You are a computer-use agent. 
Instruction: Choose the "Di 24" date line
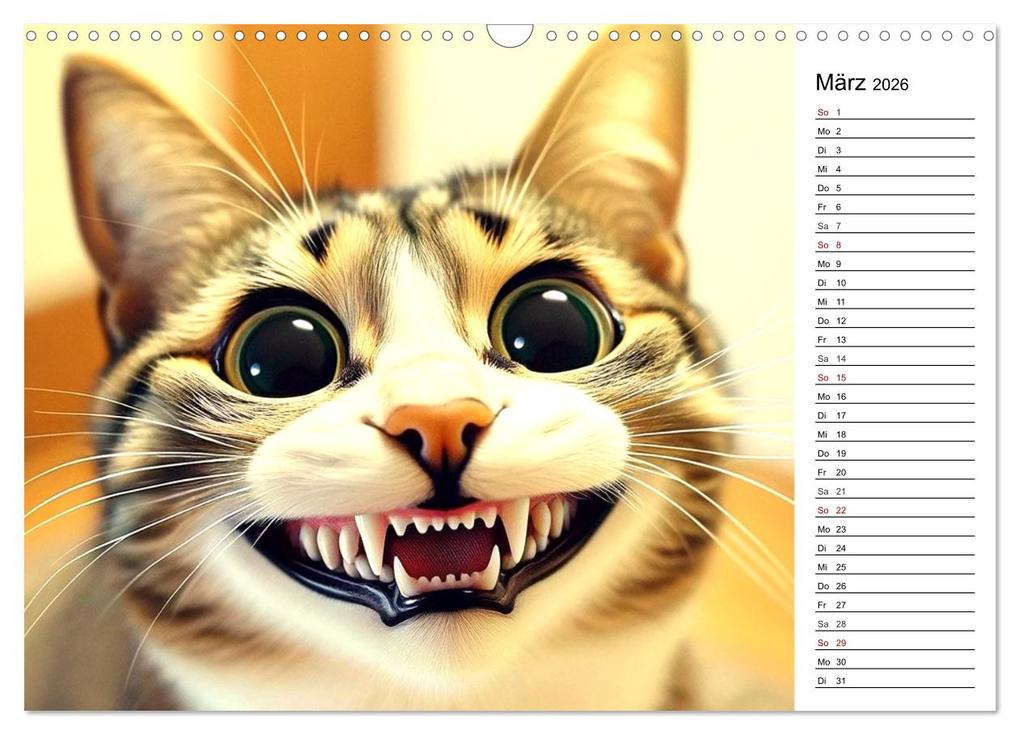pyautogui.click(x=894, y=548)
